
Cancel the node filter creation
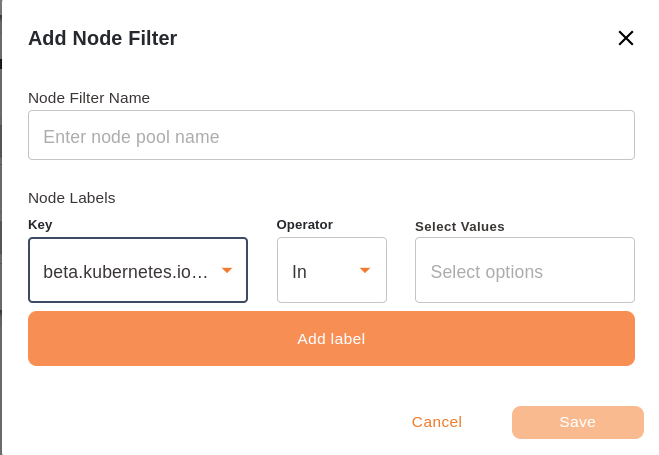click(x=437, y=422)
